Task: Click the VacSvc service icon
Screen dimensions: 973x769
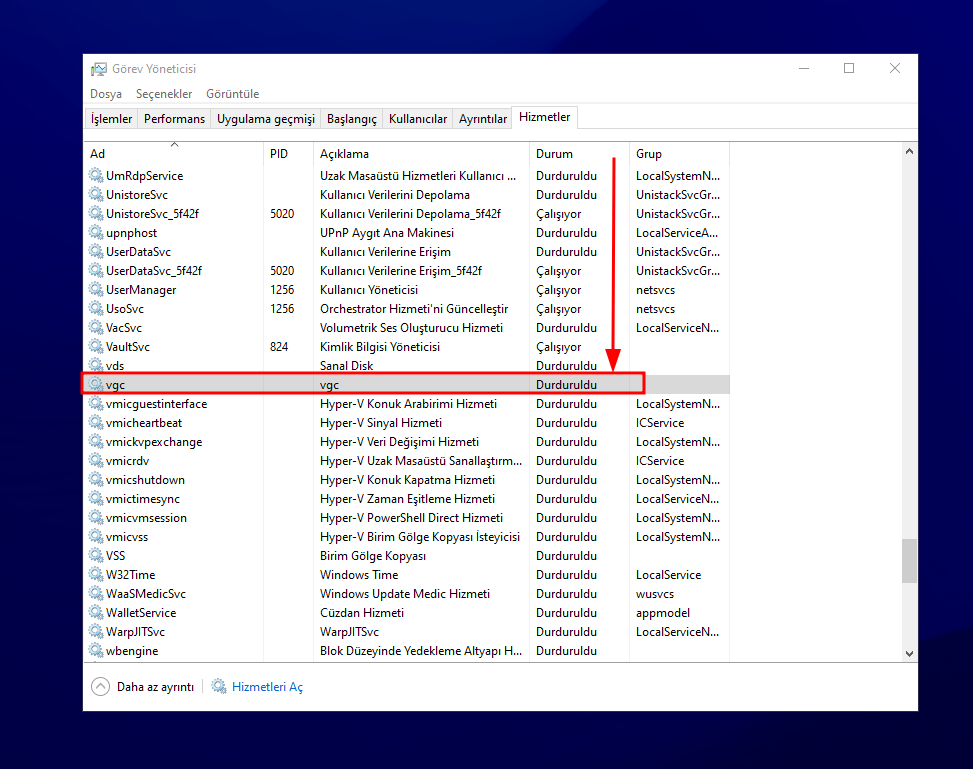Action: point(96,327)
